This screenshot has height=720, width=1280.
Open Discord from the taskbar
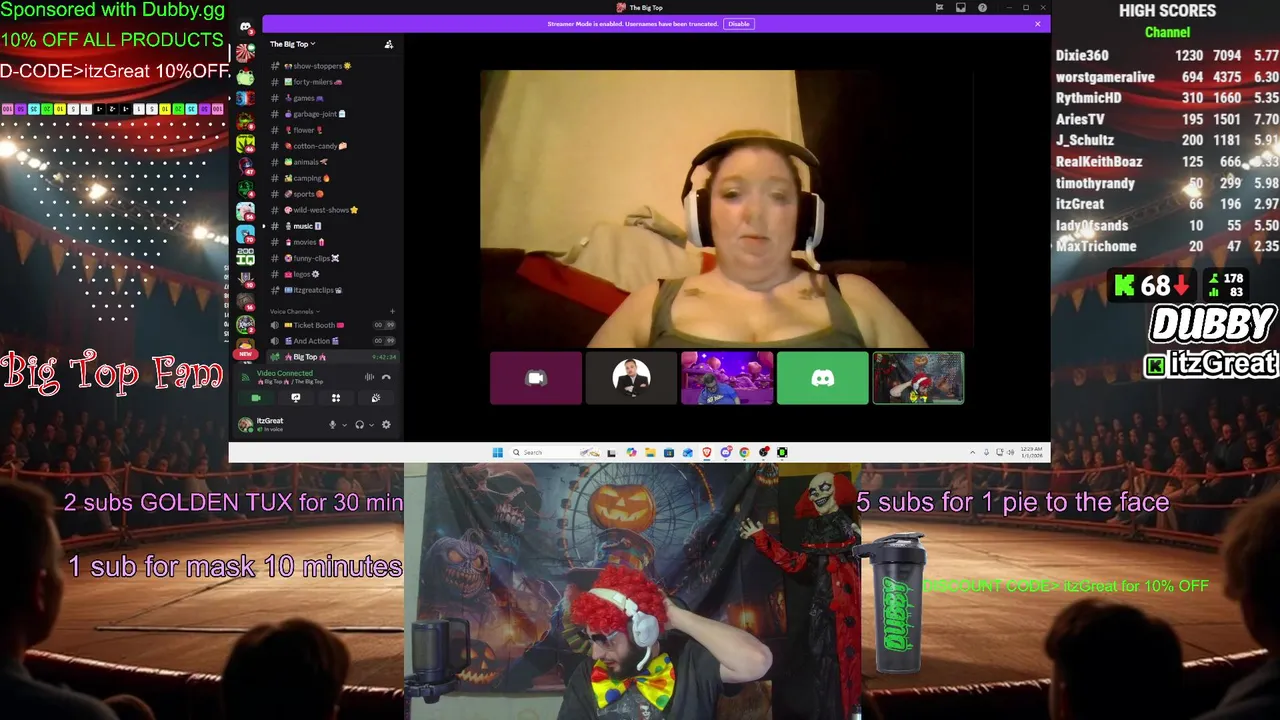point(726,452)
